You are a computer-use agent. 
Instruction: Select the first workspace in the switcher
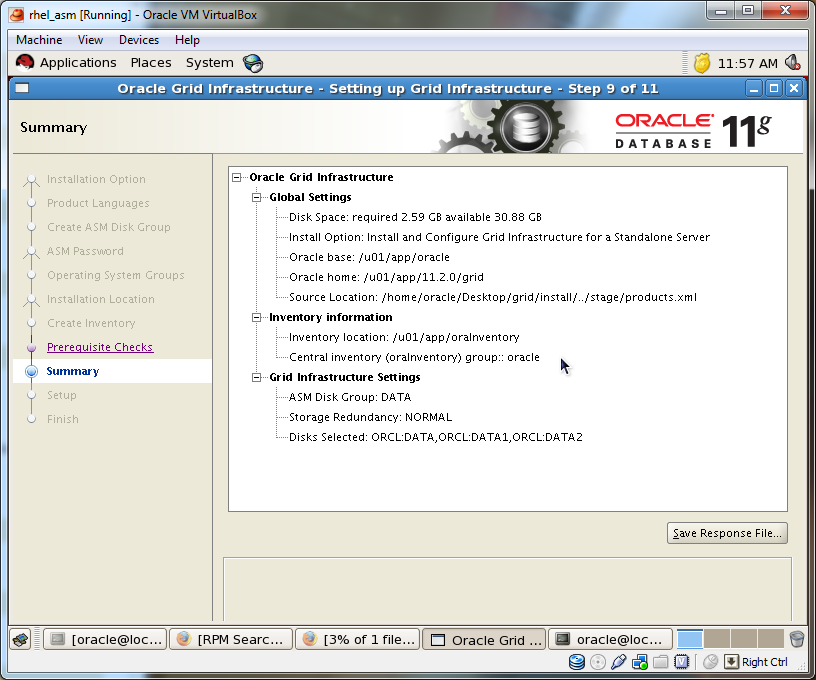[690, 639]
